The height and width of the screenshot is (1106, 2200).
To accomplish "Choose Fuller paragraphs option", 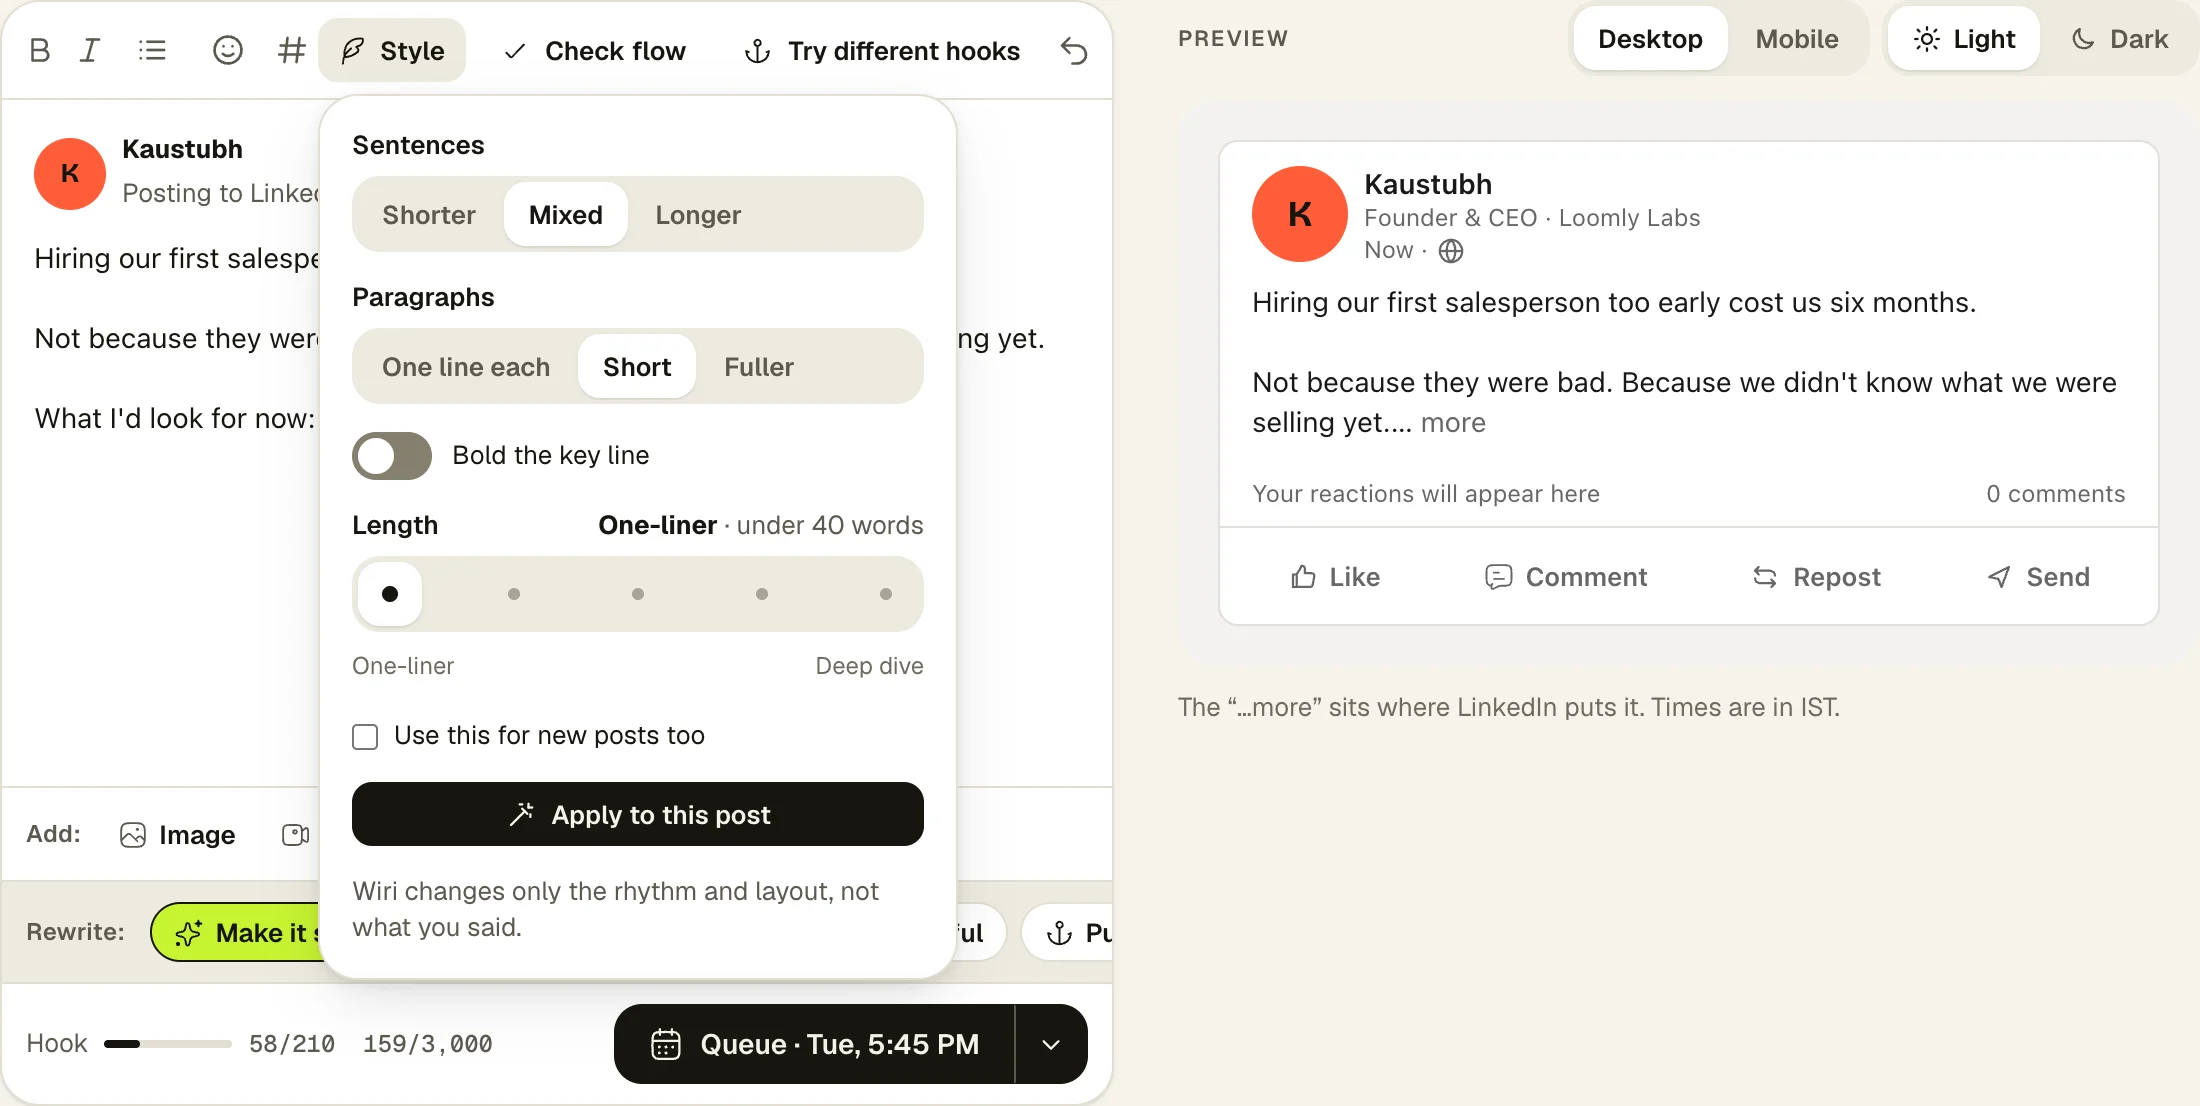I will tap(759, 367).
